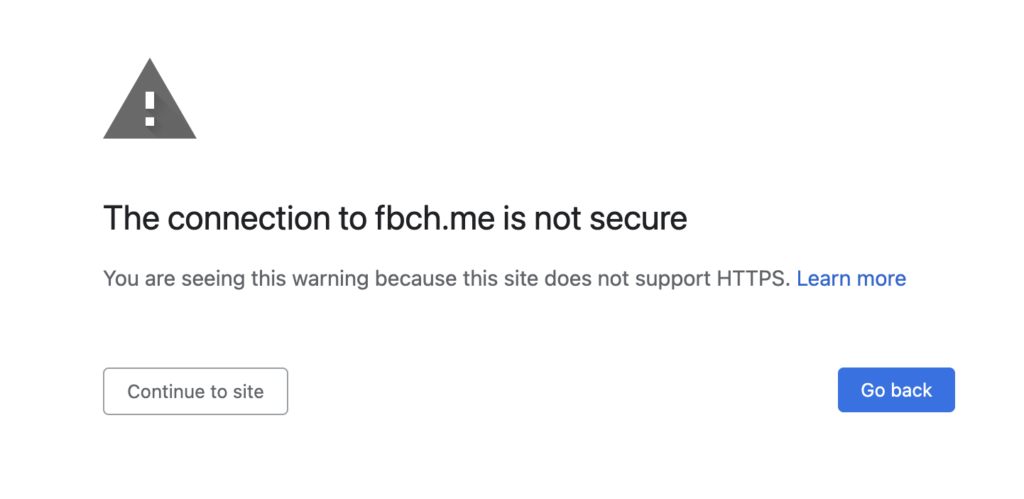The width and height of the screenshot is (1024, 499).
Task: Click the gray warning triangle icon
Action: (x=150, y=101)
